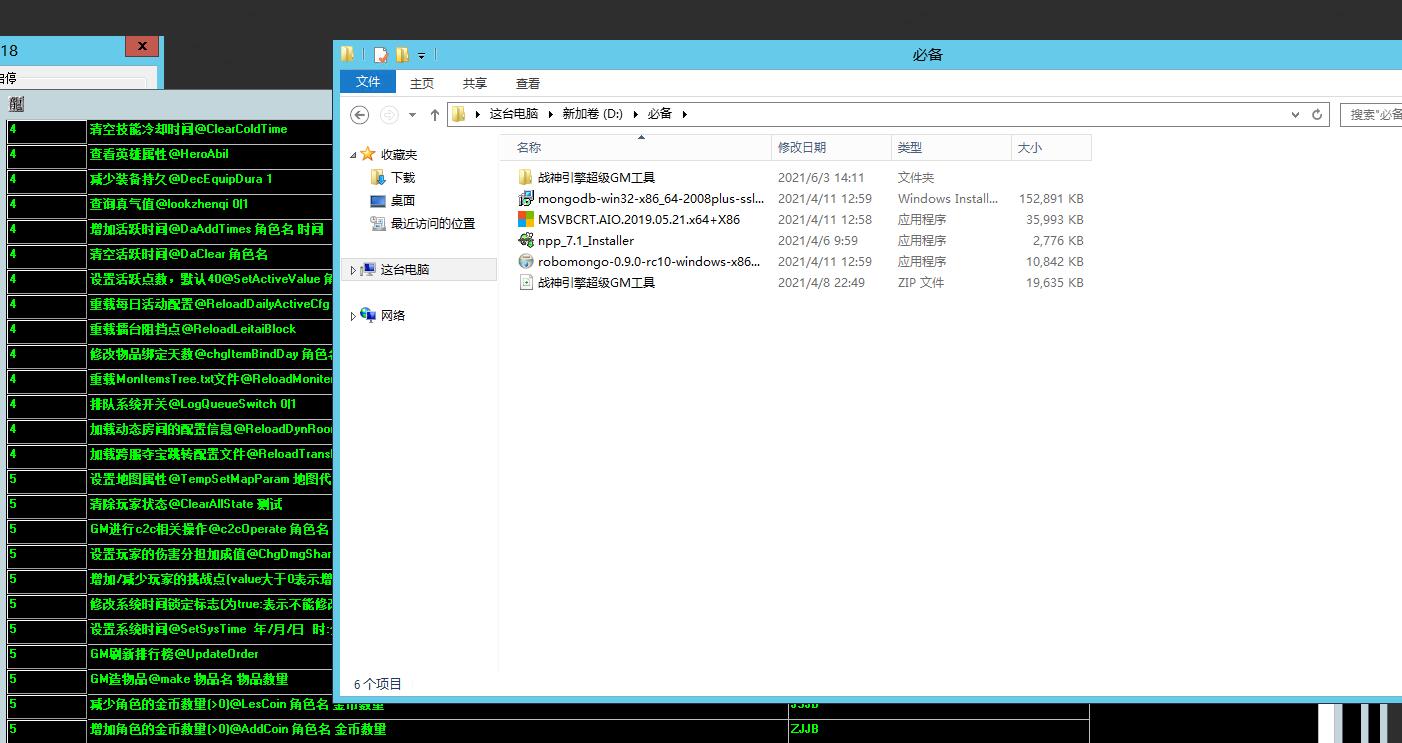Open the 战神引擎超级GM工具 folder icon
Screen dimensions: 1402x743
click(526, 177)
